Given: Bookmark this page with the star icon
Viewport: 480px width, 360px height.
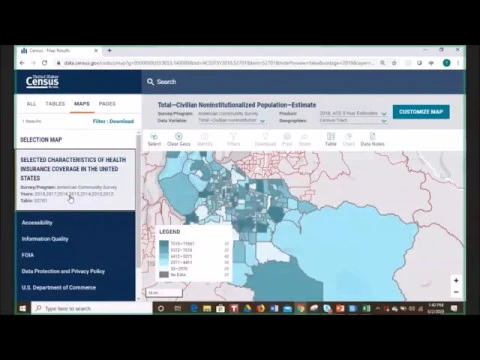Looking at the screenshot, I should (x=394, y=63).
